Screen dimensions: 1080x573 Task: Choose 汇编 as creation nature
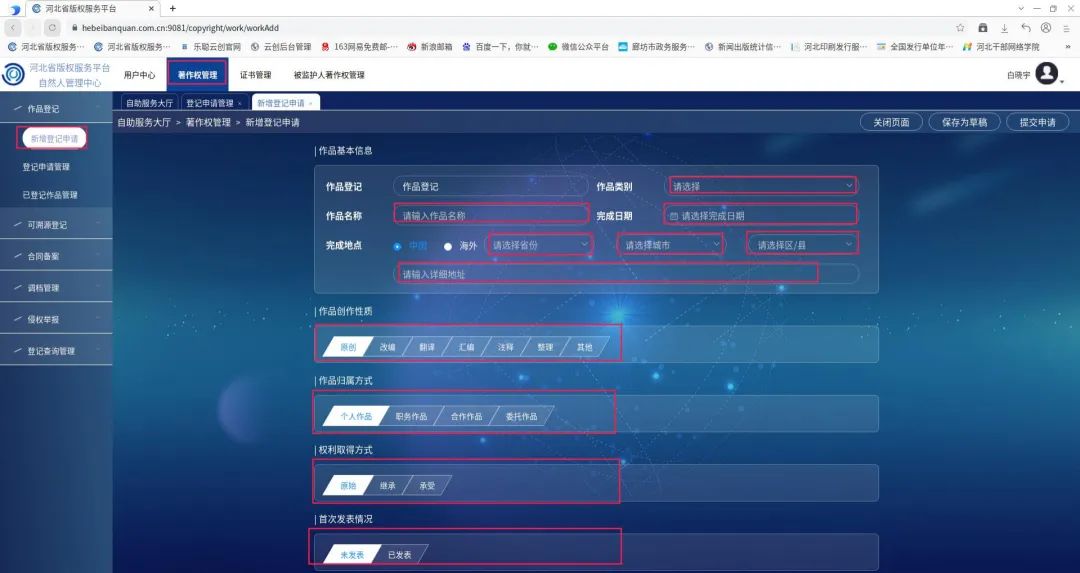[466, 347]
